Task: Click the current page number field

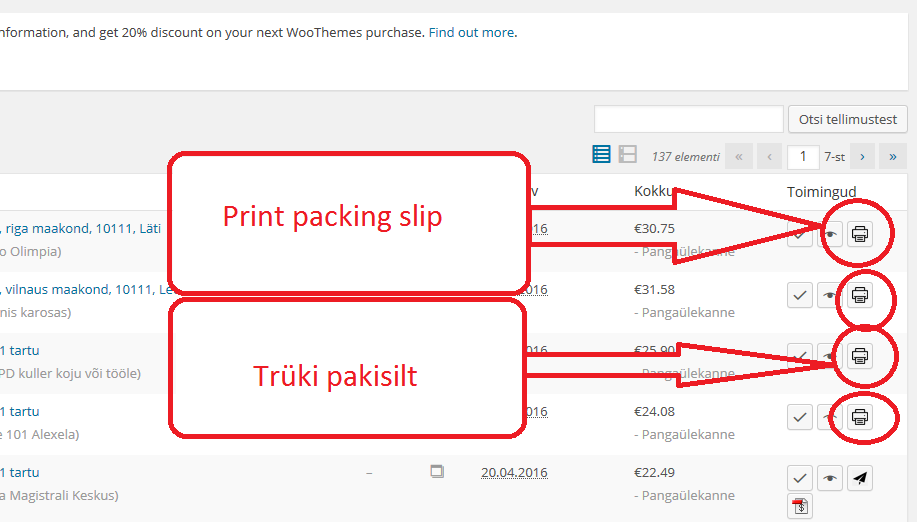Action: 802,157
